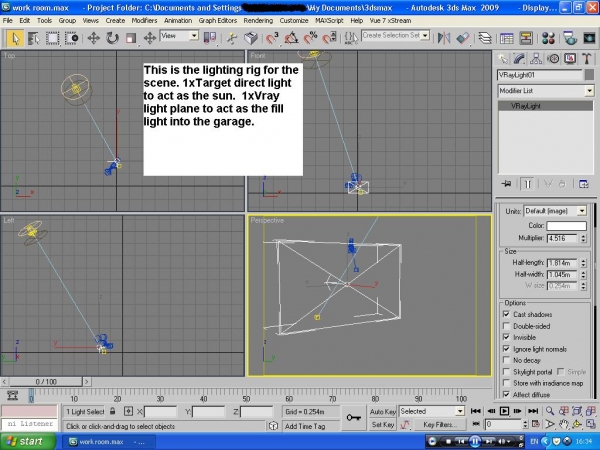The image size is (600, 450).
Task: Activate the Select and Rotate tool
Action: click(x=112, y=38)
